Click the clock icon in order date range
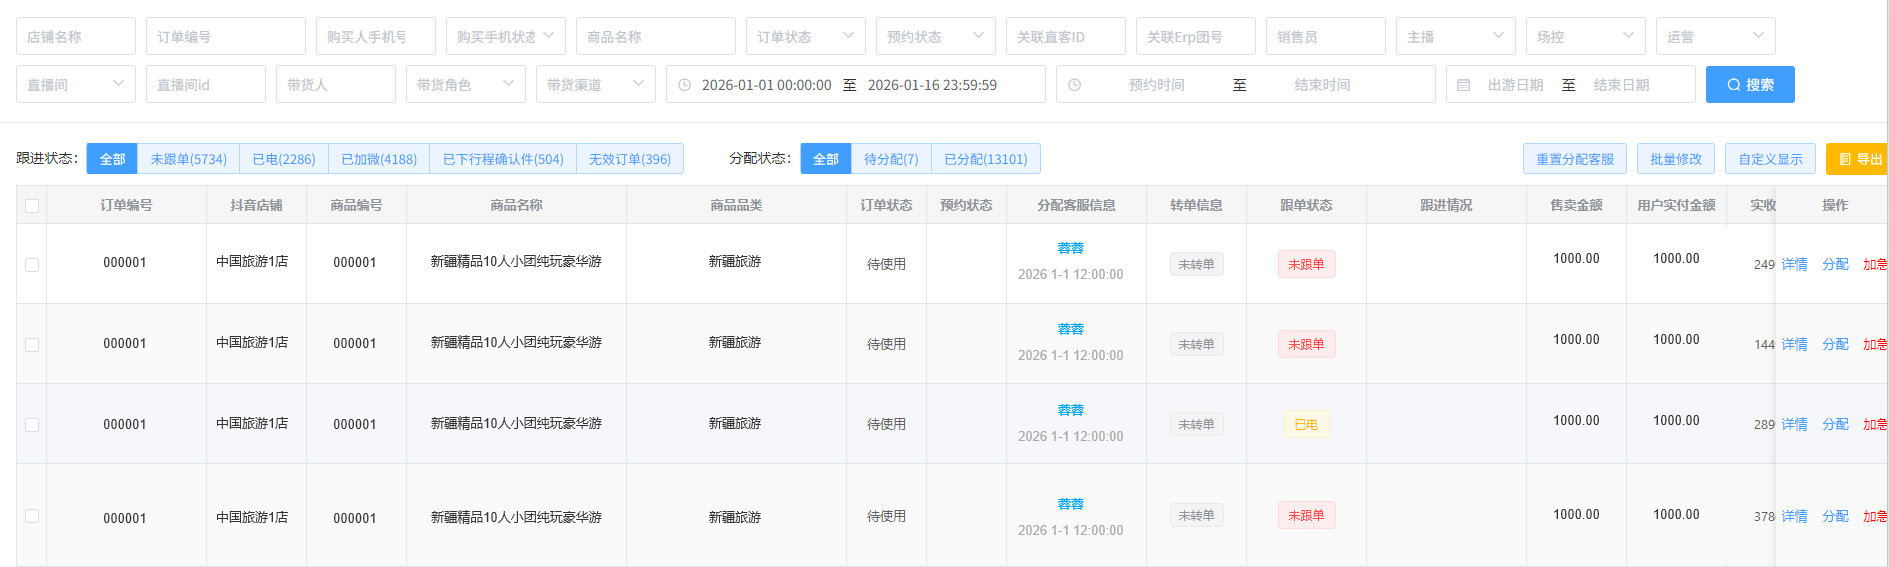The image size is (1889, 567). pos(685,85)
